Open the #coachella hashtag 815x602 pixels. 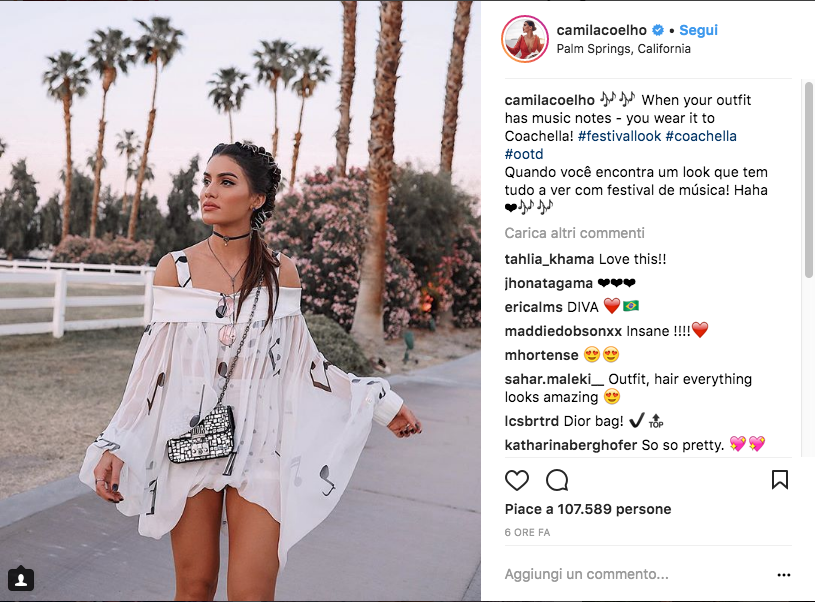pyautogui.click(x=701, y=136)
